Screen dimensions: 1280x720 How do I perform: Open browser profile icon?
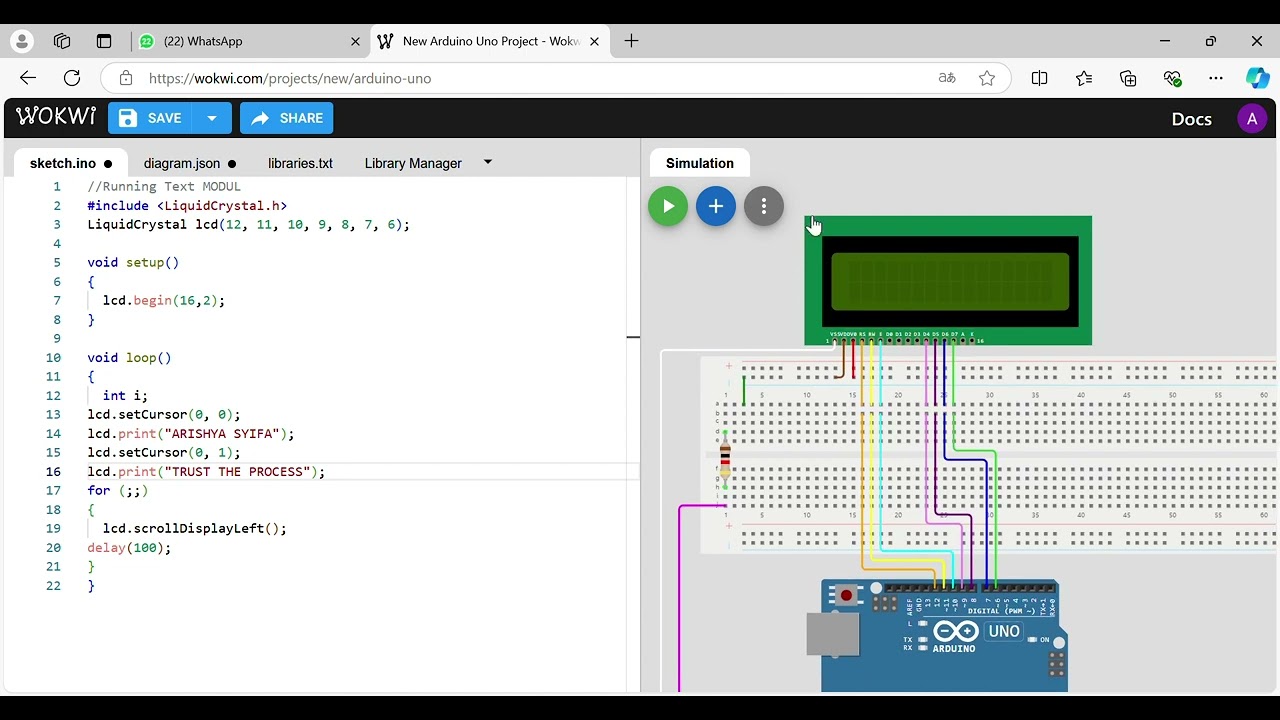[x=22, y=41]
